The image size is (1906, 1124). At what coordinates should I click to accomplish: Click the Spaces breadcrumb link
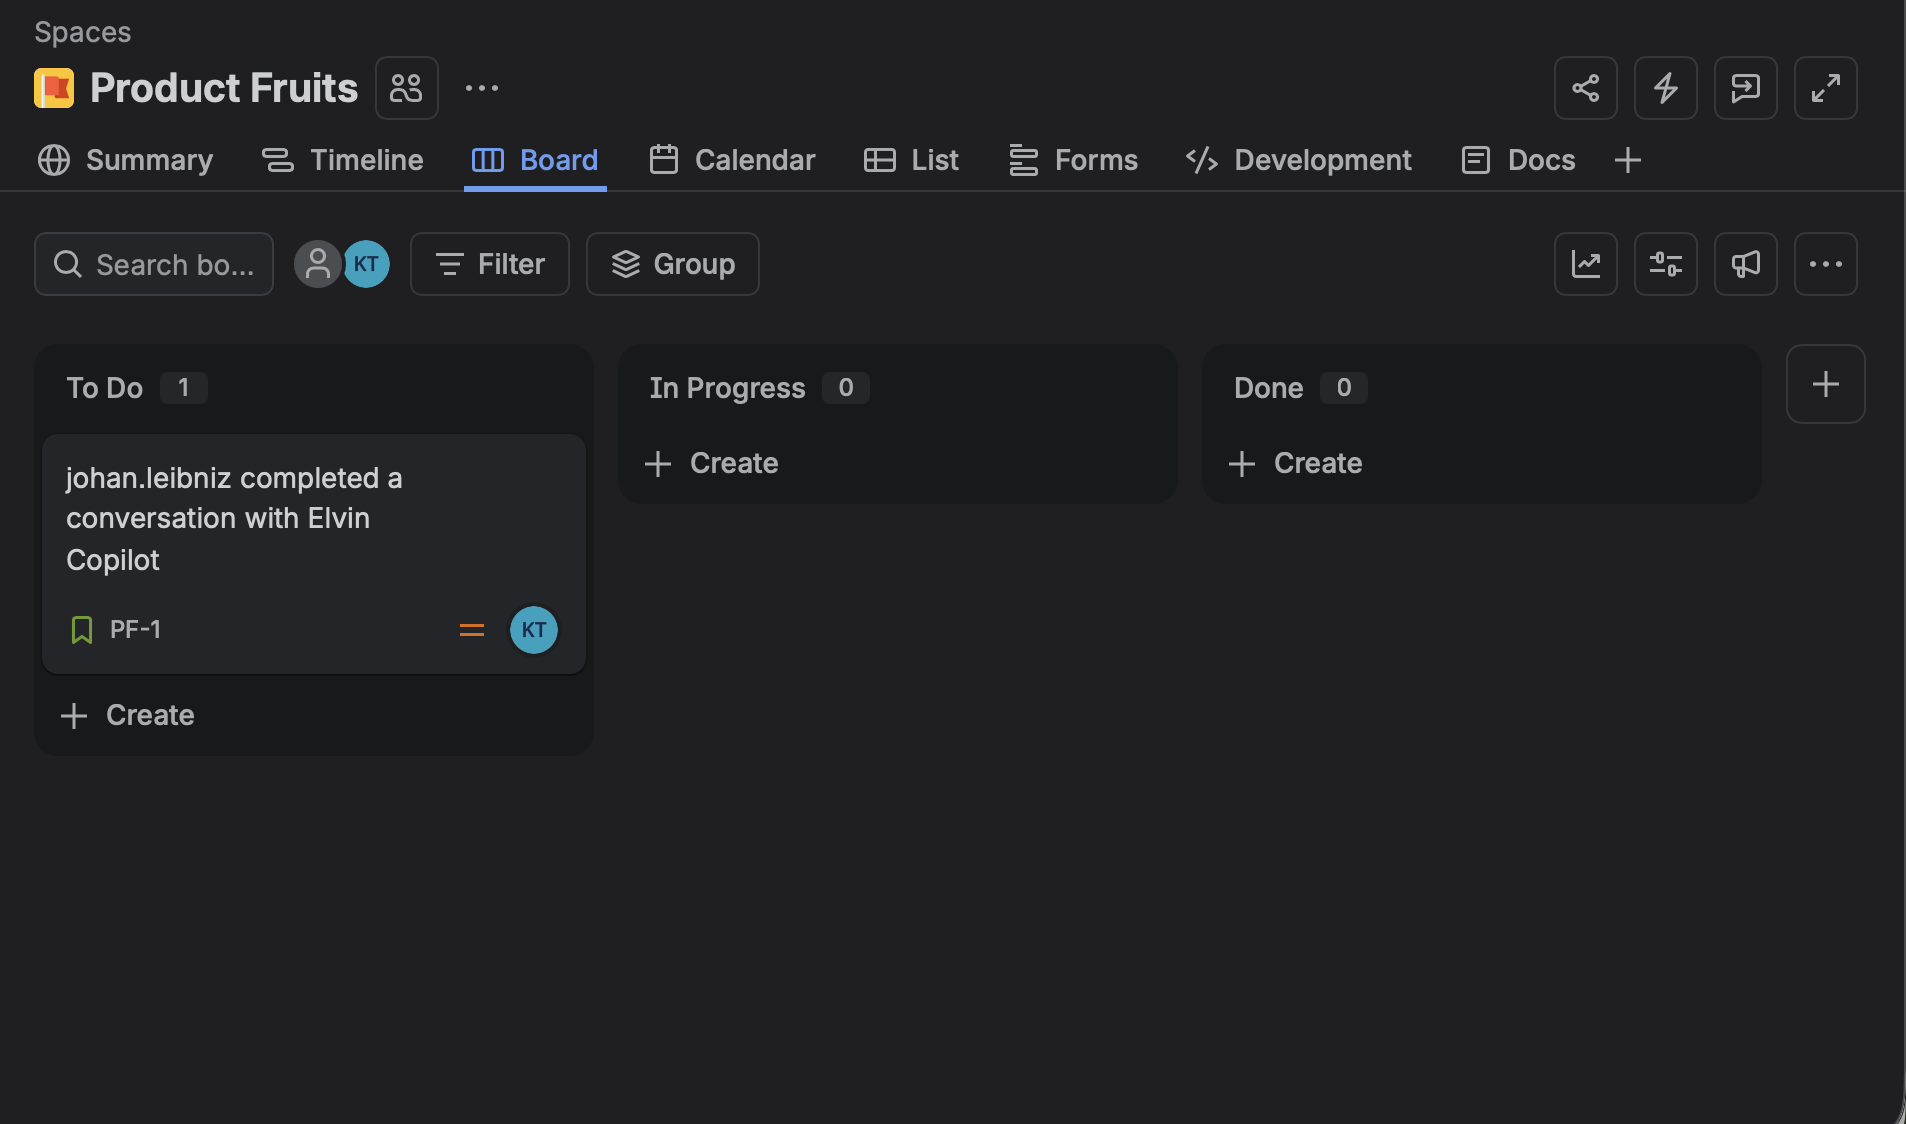coord(83,32)
